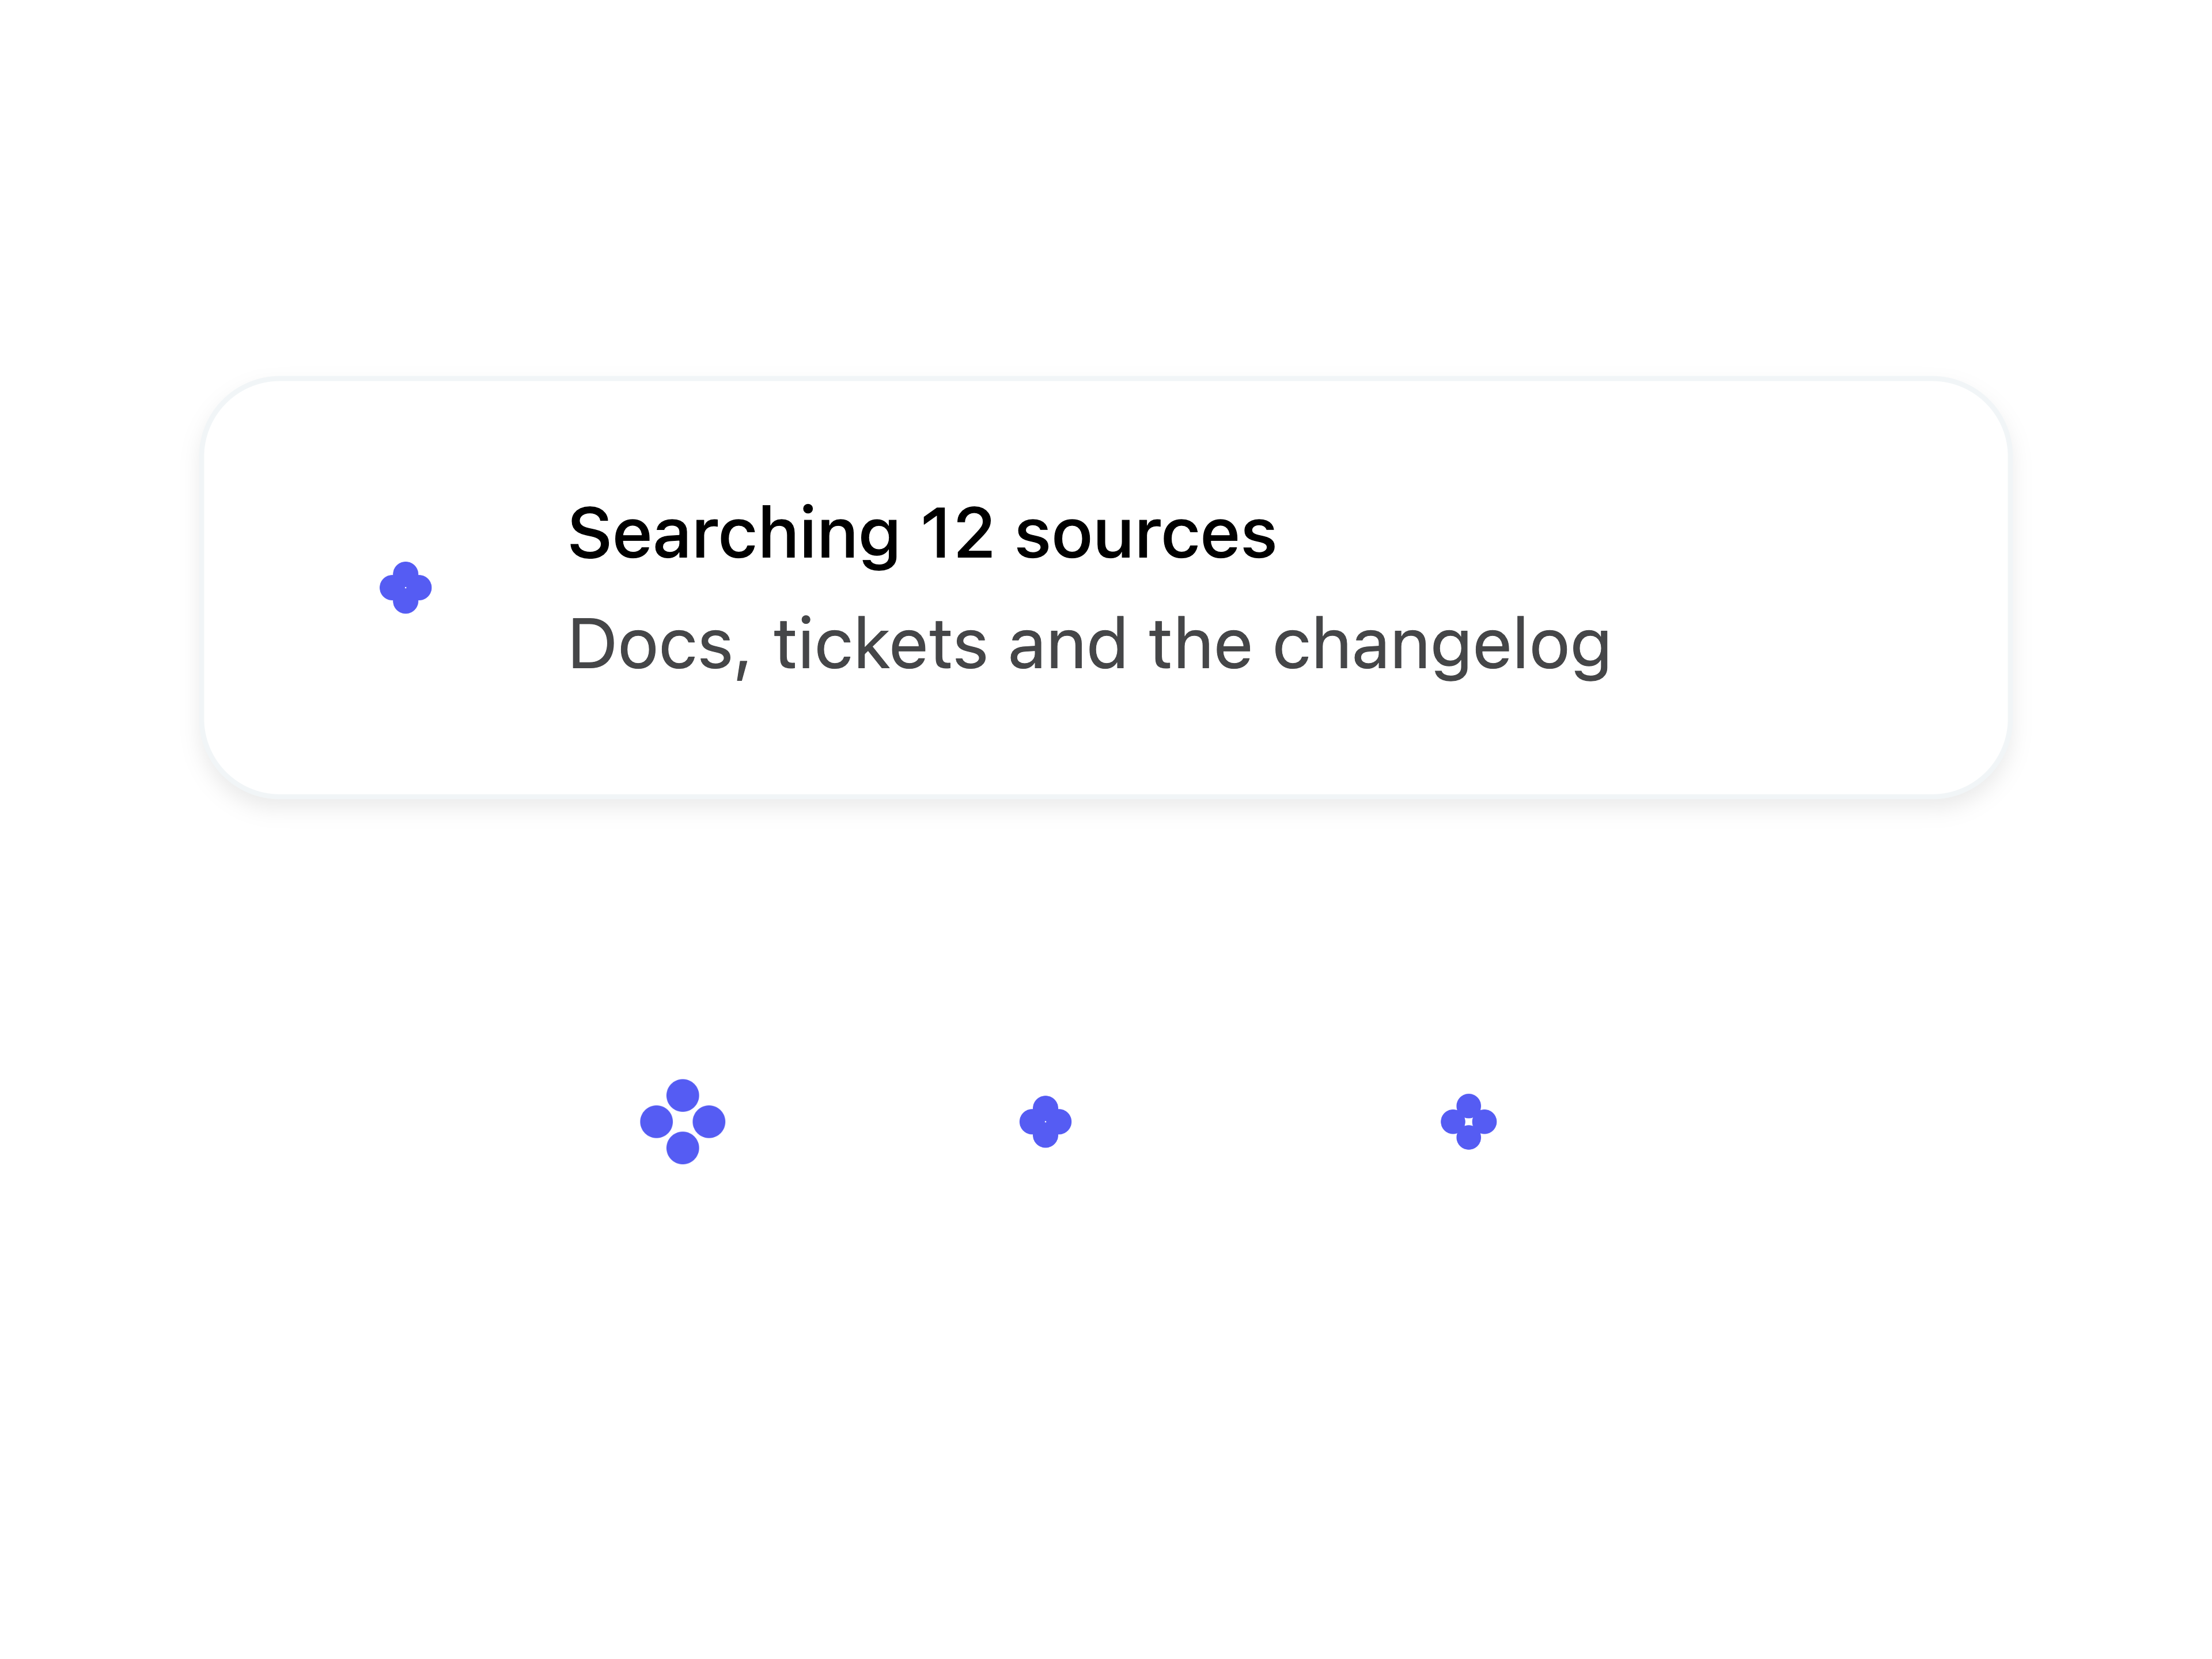Click the left dot of the expanded loader
This screenshot has height=1659, width=2212.
click(x=656, y=1121)
